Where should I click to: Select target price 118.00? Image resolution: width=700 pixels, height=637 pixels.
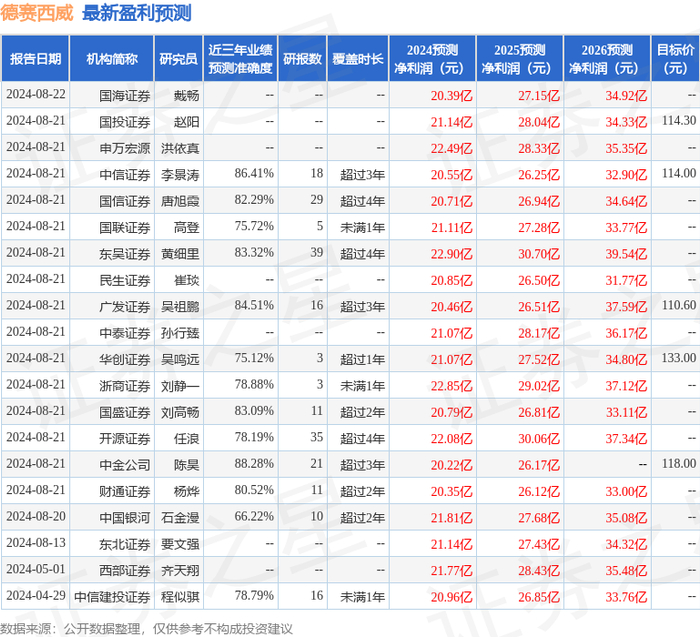679,463
